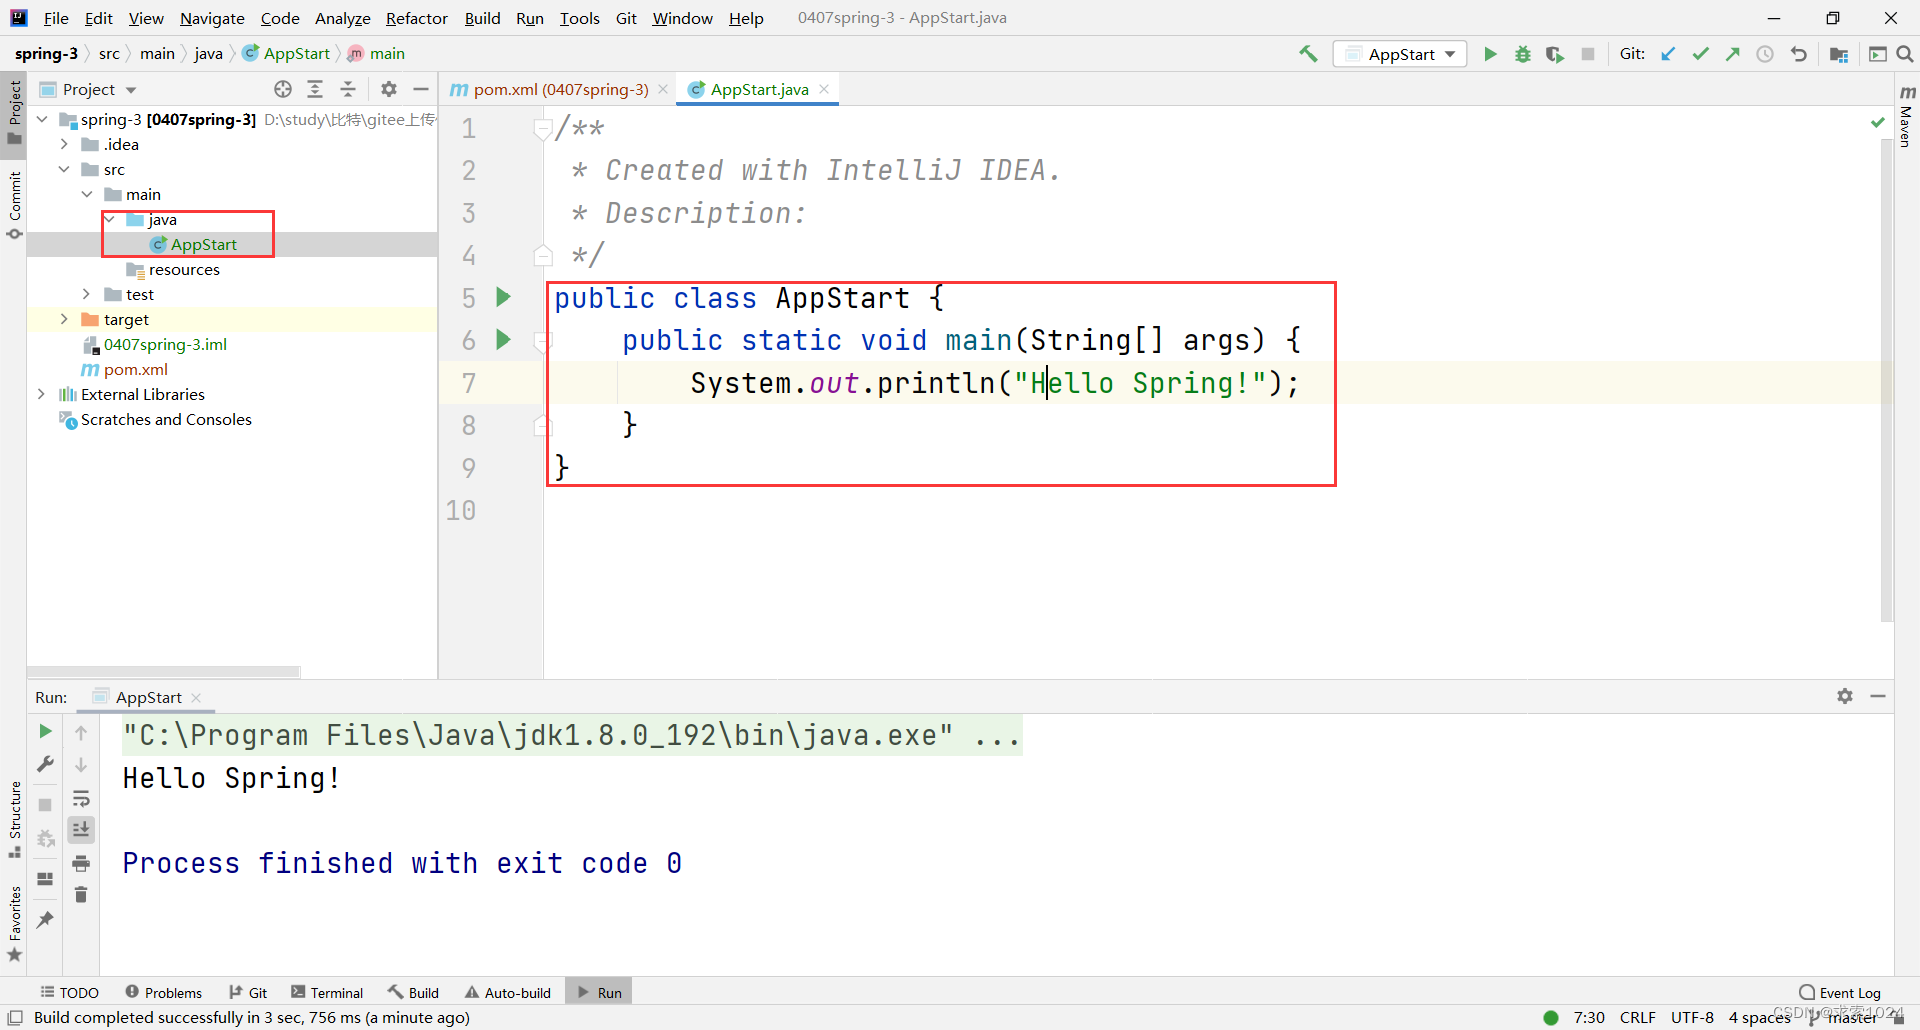This screenshot has height=1030, width=1920.
Task: Toggle the Structure side tool window
Action: [x=14, y=820]
